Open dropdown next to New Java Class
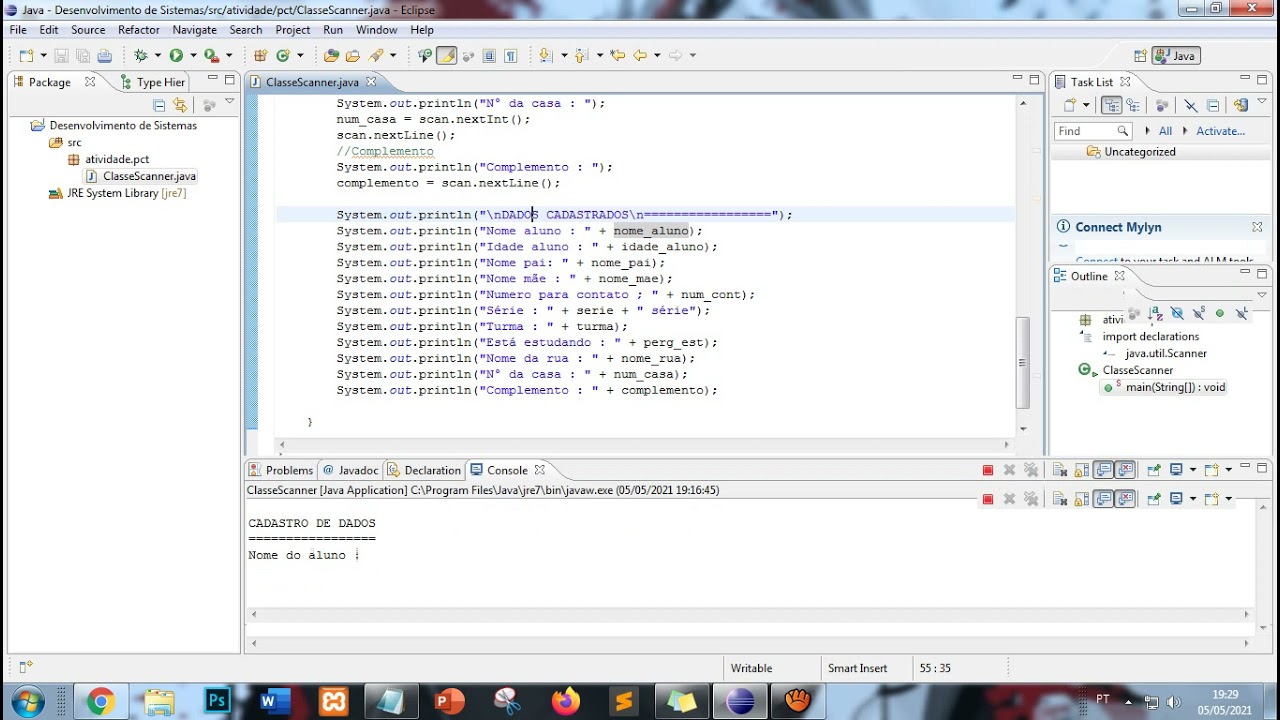The image size is (1280, 720). [x=300, y=56]
